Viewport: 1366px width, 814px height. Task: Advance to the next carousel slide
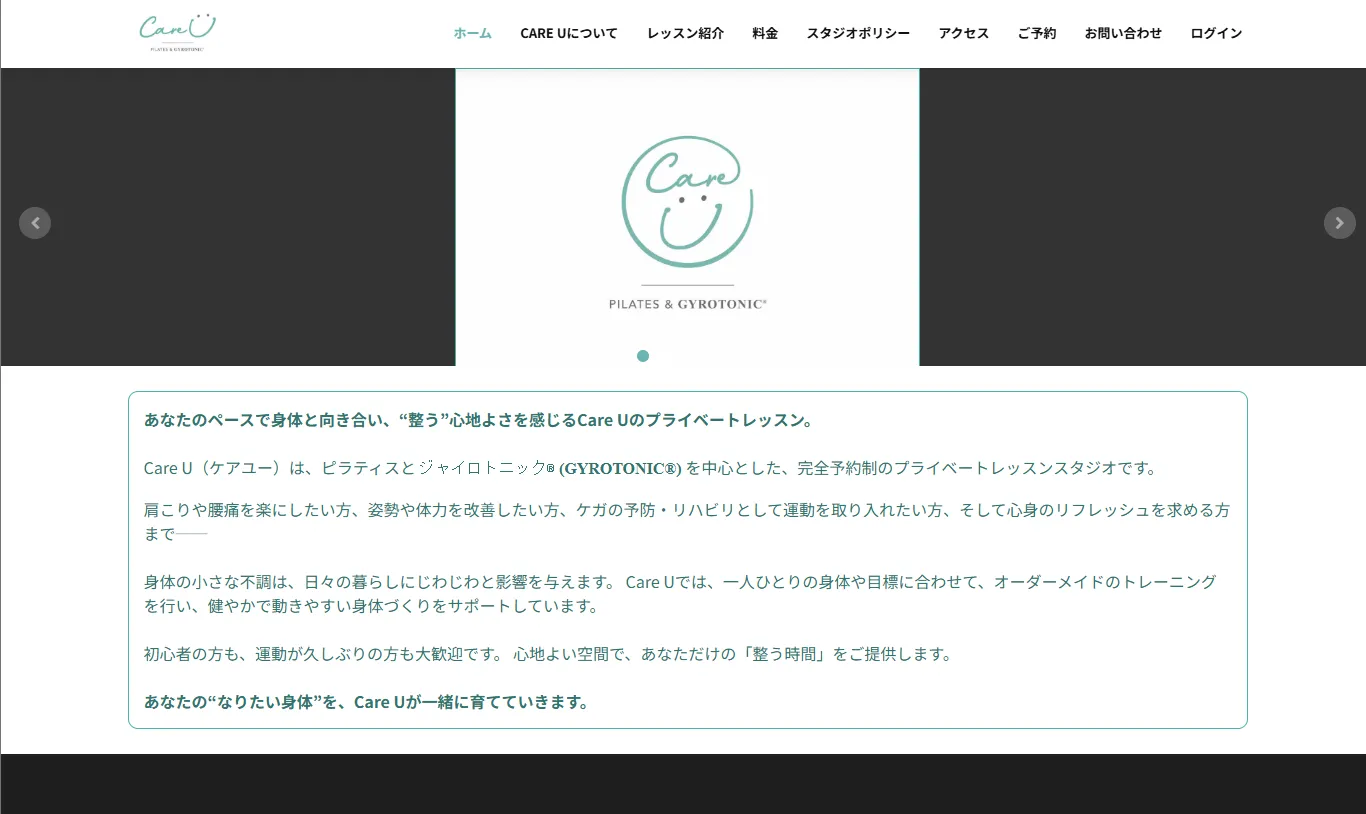coord(1340,223)
